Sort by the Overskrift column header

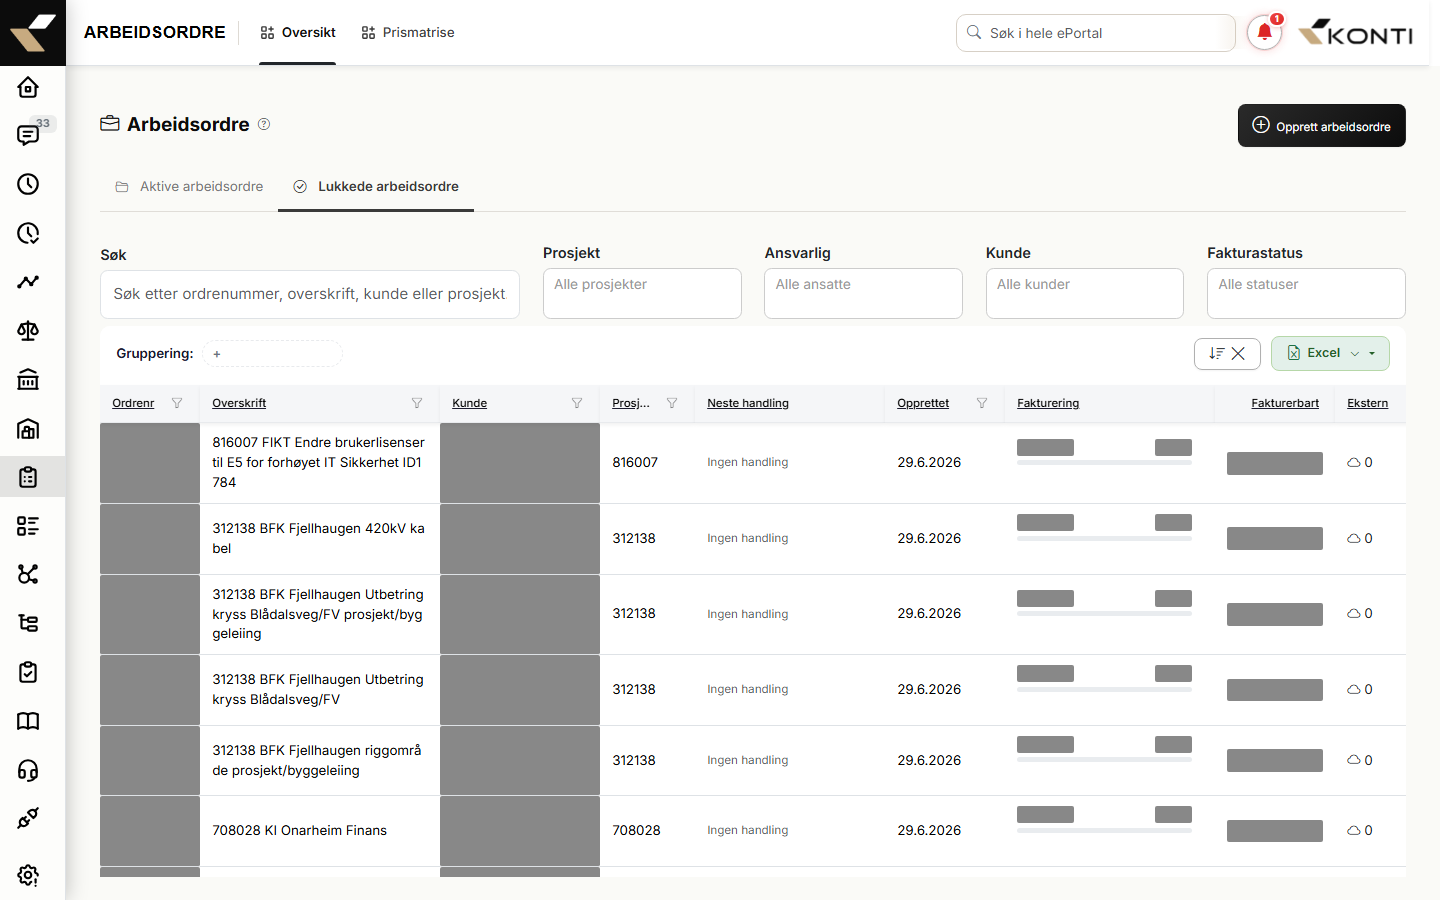tap(239, 403)
